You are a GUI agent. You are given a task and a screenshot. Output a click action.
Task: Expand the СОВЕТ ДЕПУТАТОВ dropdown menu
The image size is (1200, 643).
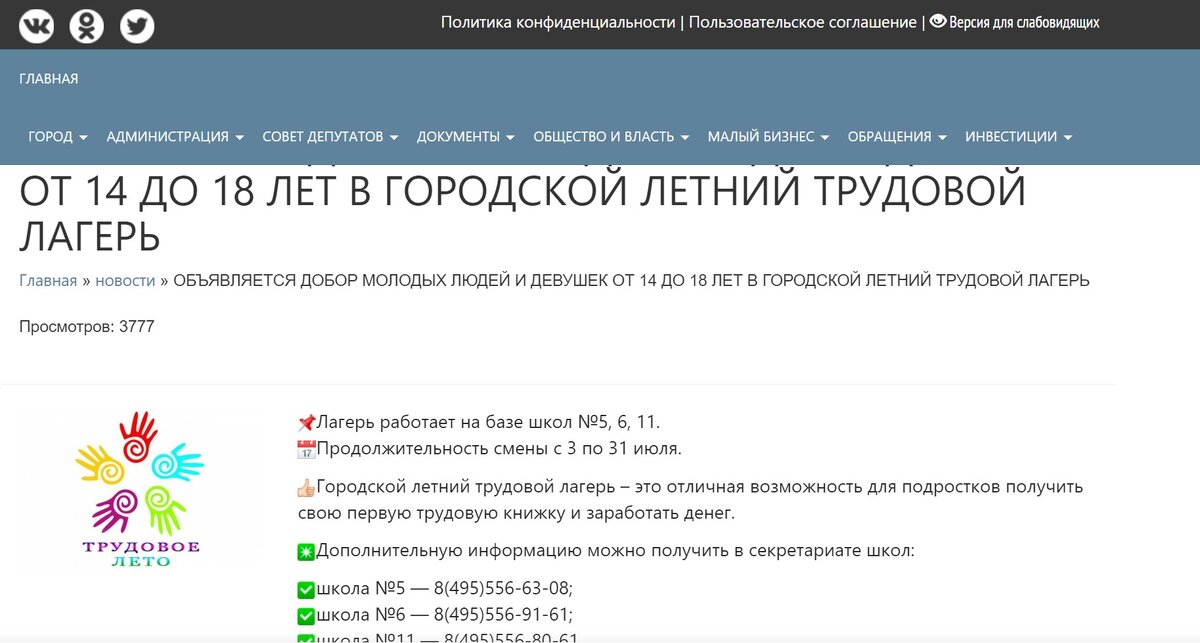coord(330,137)
